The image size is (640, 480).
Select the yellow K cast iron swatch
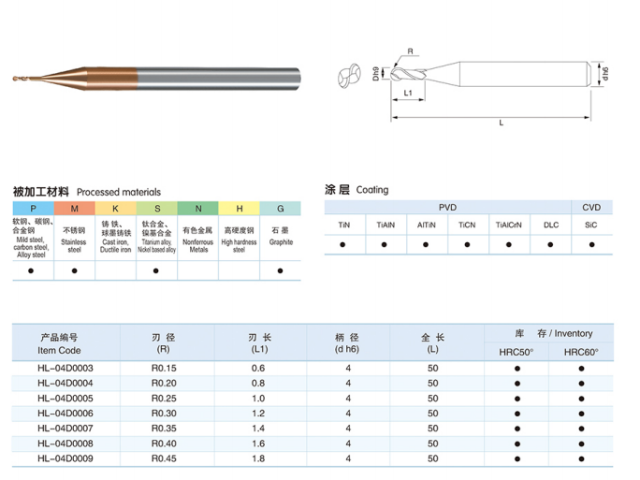[115, 207]
